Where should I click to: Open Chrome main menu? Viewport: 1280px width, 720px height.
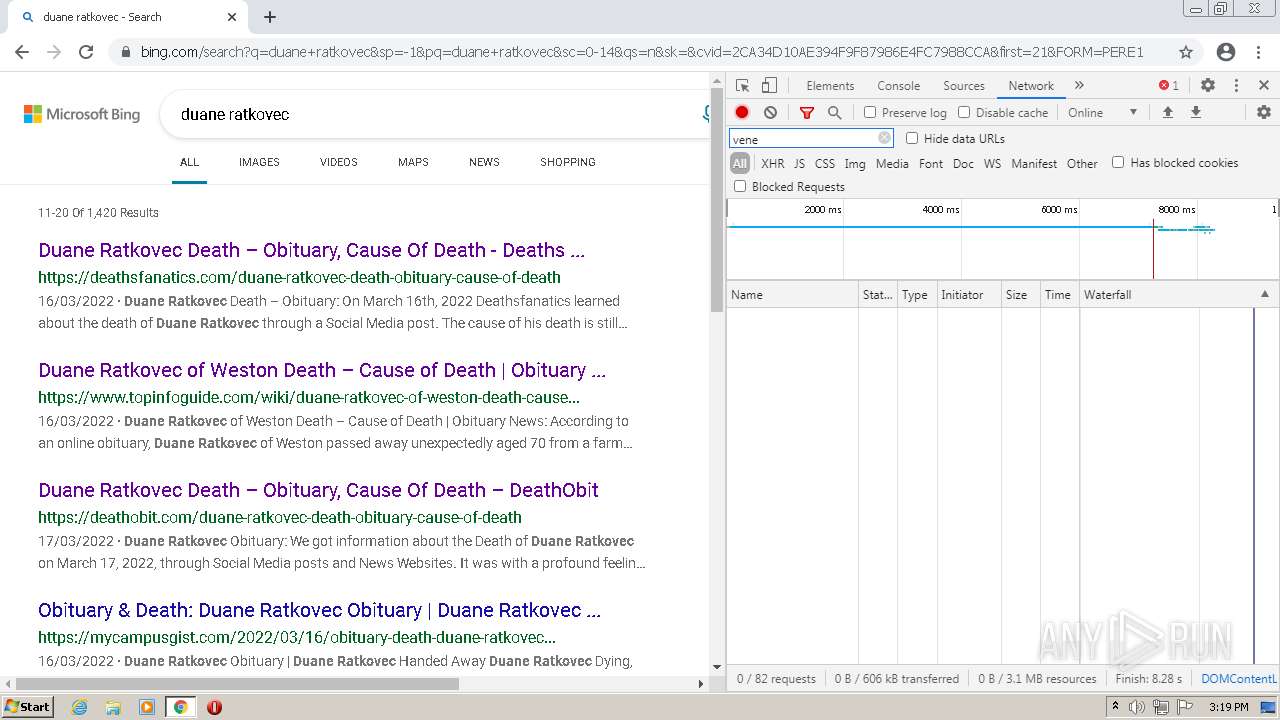(x=1258, y=52)
